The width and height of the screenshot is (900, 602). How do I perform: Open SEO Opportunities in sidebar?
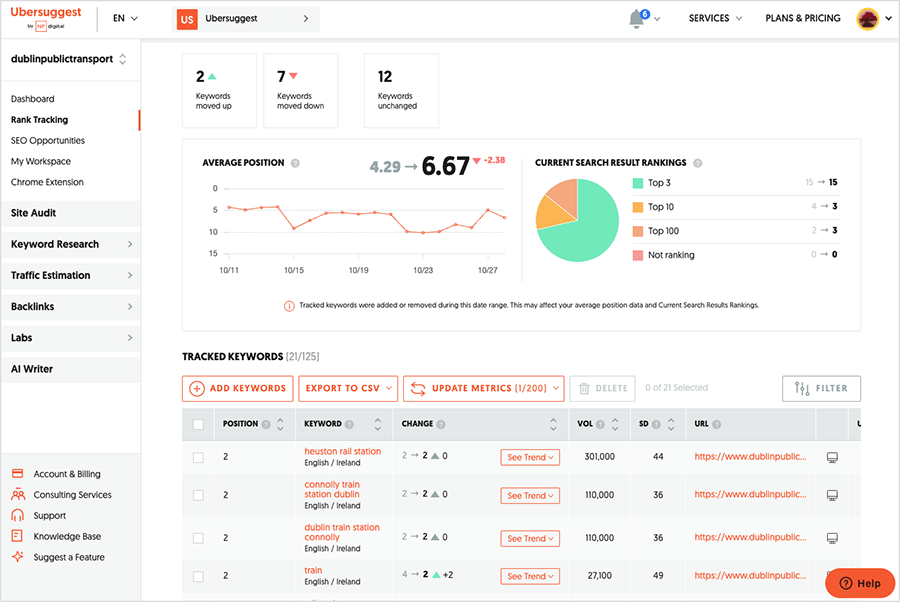tap(48, 141)
